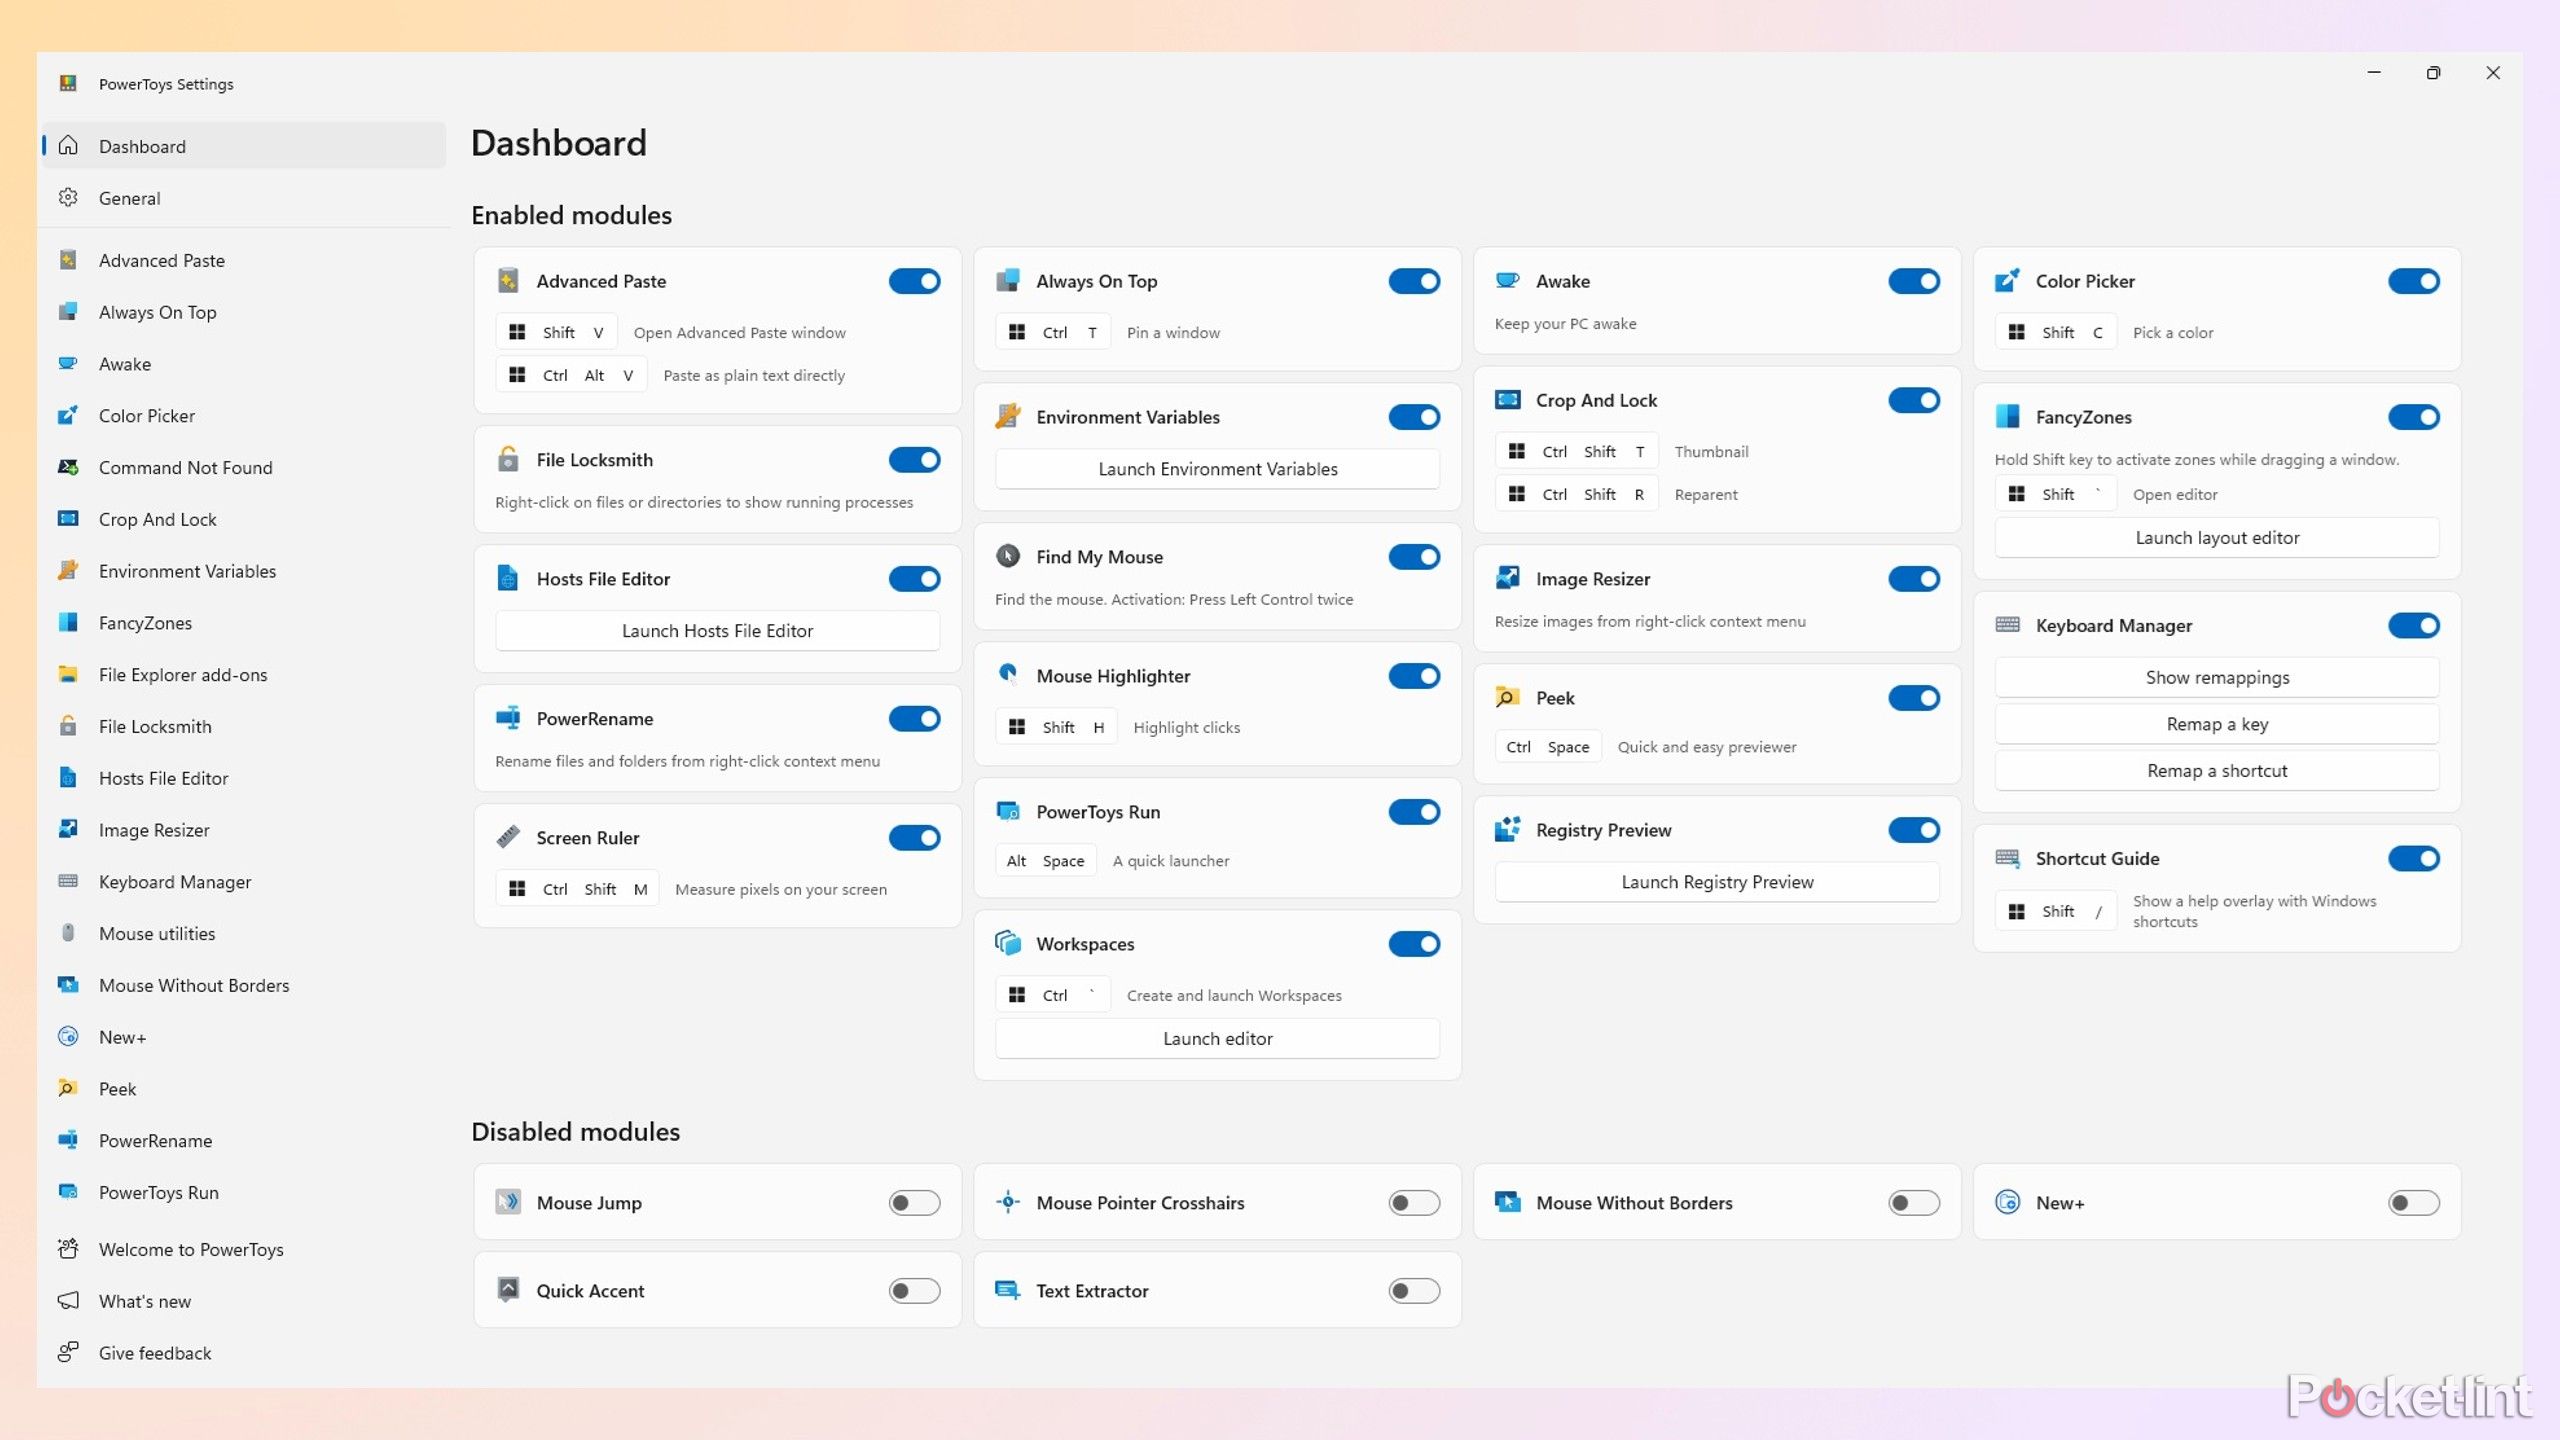The height and width of the screenshot is (1440, 2560).
Task: Disable the FancyZones toggle
Action: pos(2414,417)
